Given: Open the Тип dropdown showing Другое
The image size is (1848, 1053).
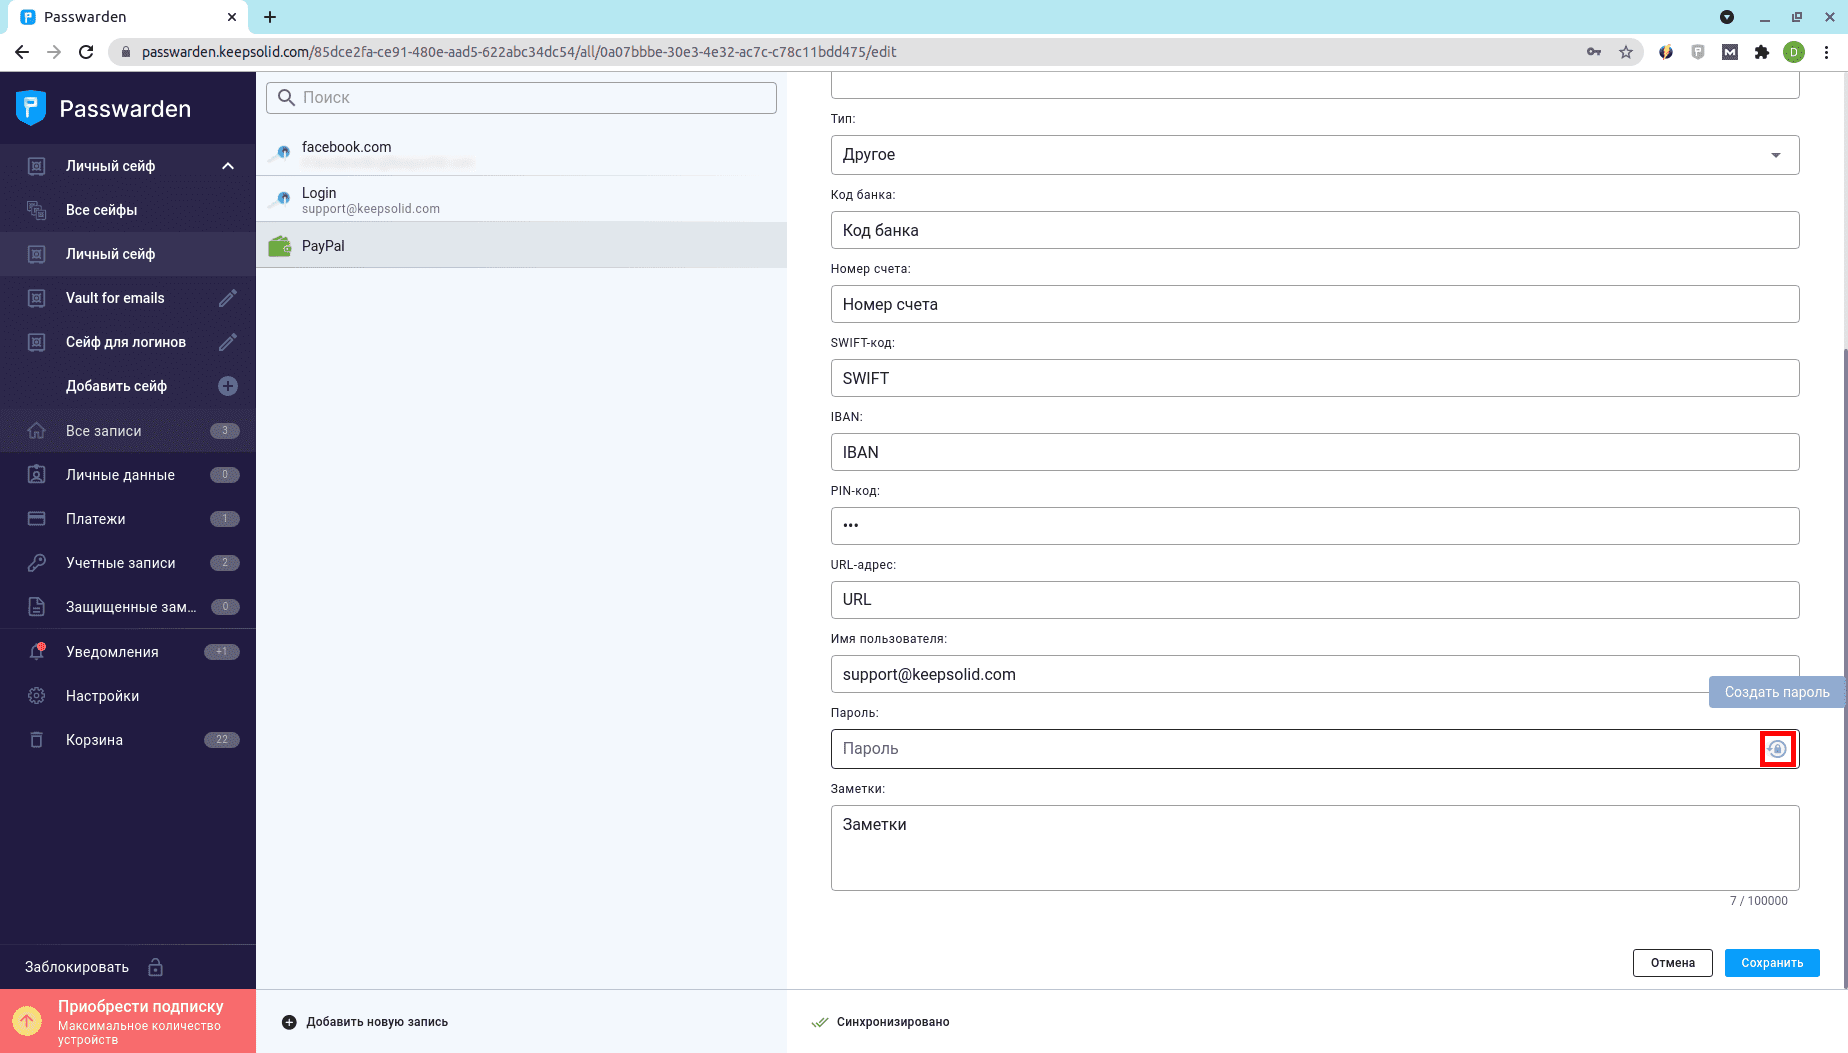Looking at the screenshot, I should pos(1314,155).
